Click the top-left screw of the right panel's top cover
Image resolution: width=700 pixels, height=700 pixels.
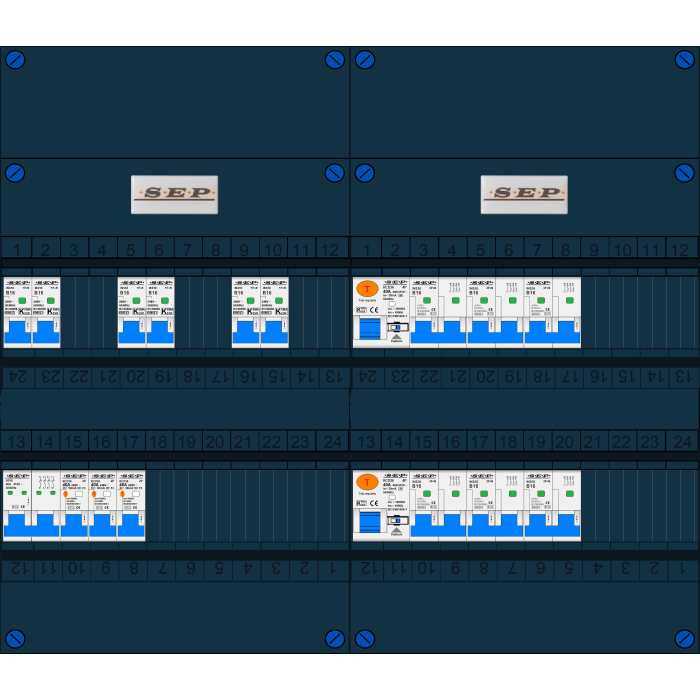click(365, 59)
